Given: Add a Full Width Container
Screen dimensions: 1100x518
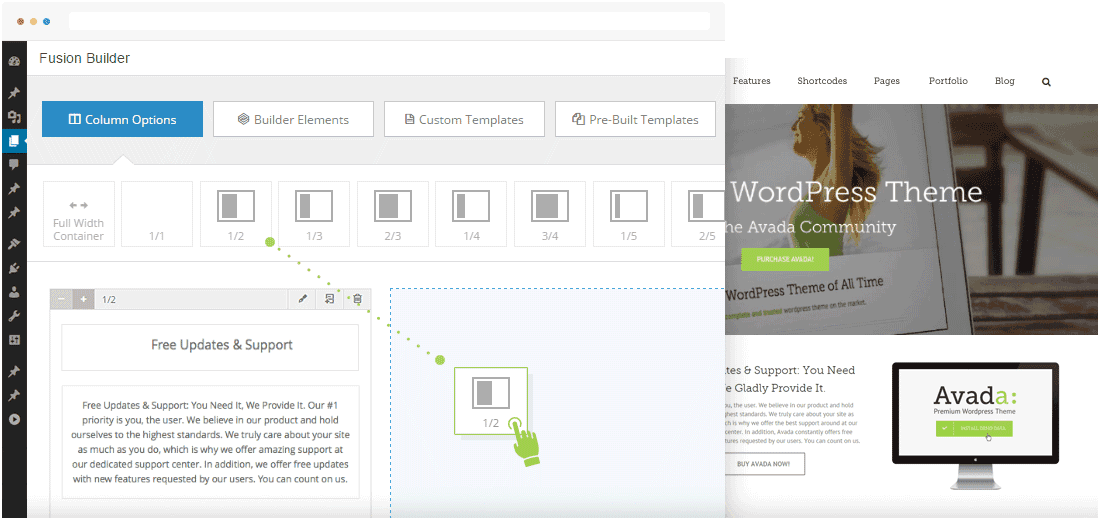Looking at the screenshot, I should click(79, 214).
